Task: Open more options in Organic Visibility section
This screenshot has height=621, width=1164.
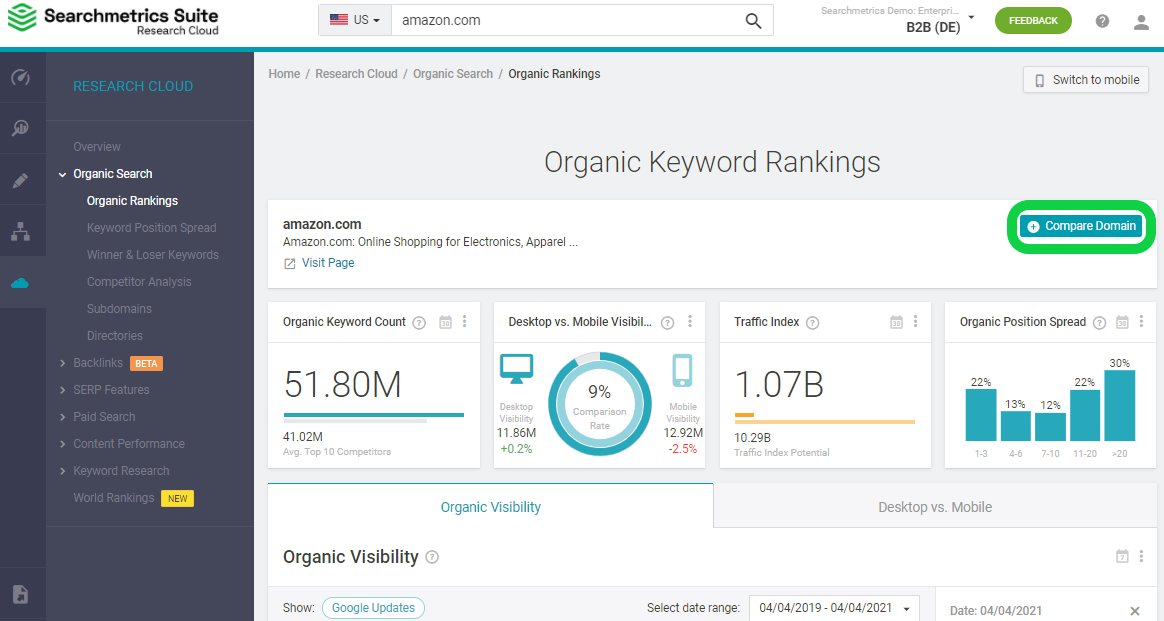Action: pyautogui.click(x=1141, y=556)
